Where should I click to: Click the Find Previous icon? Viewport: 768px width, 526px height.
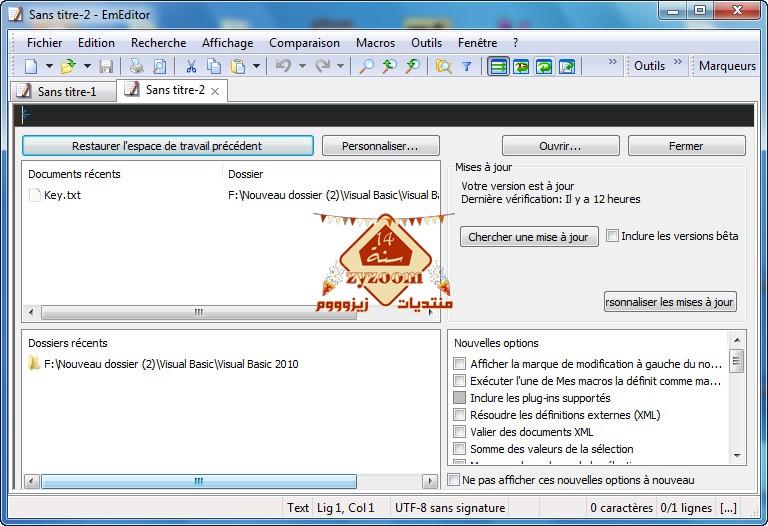tap(389, 66)
